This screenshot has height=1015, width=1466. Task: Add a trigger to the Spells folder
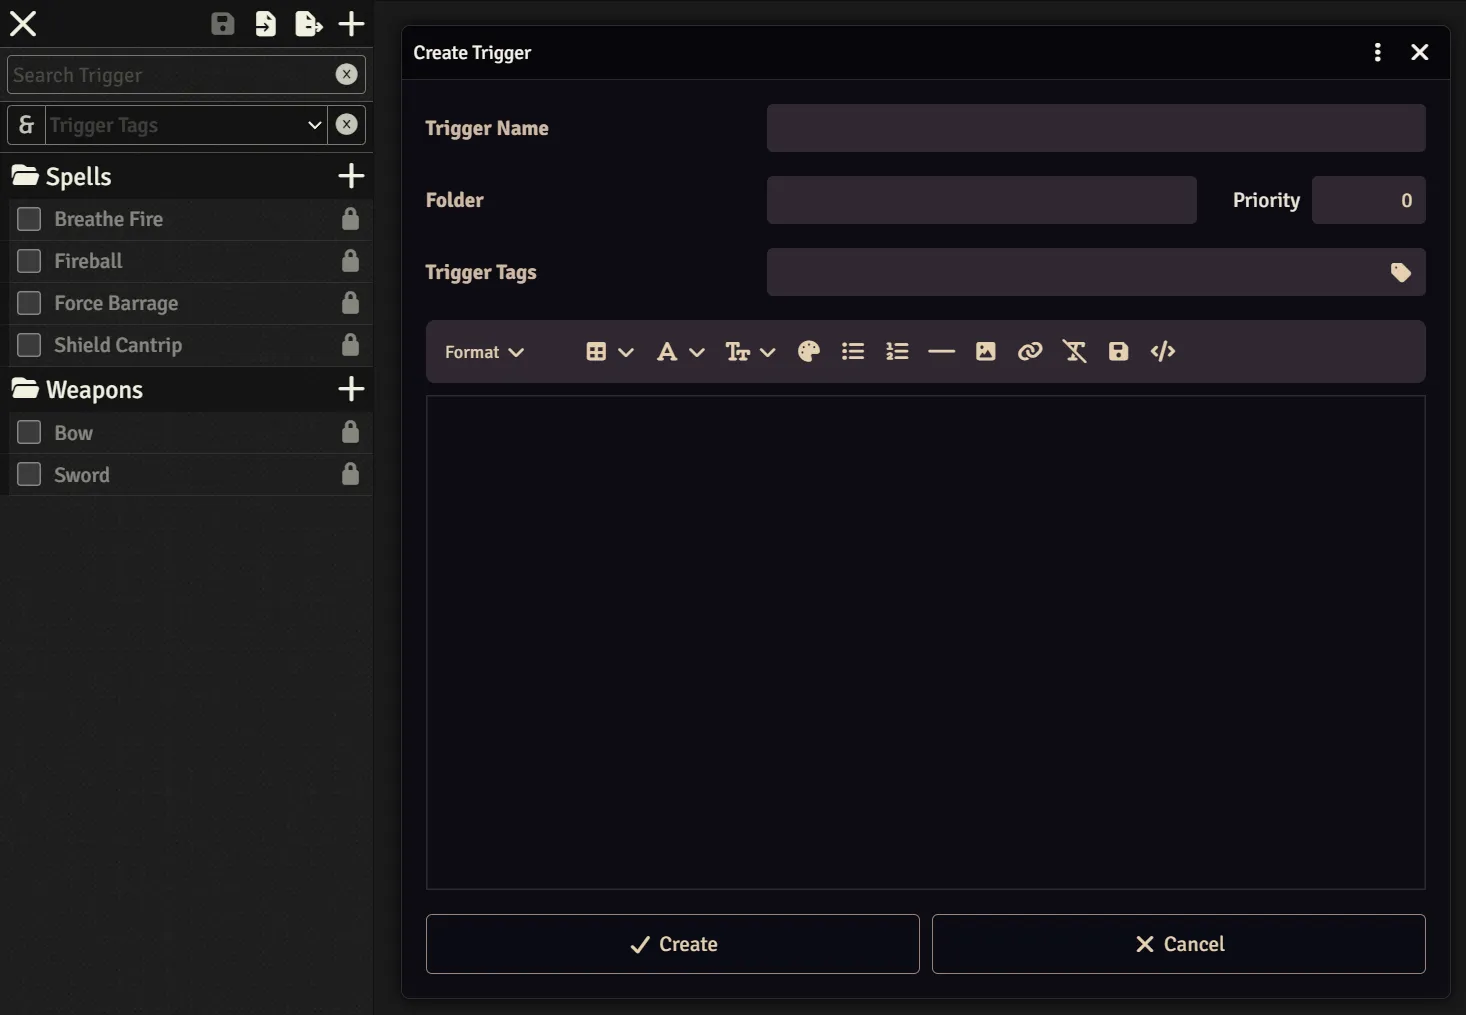pyautogui.click(x=351, y=176)
